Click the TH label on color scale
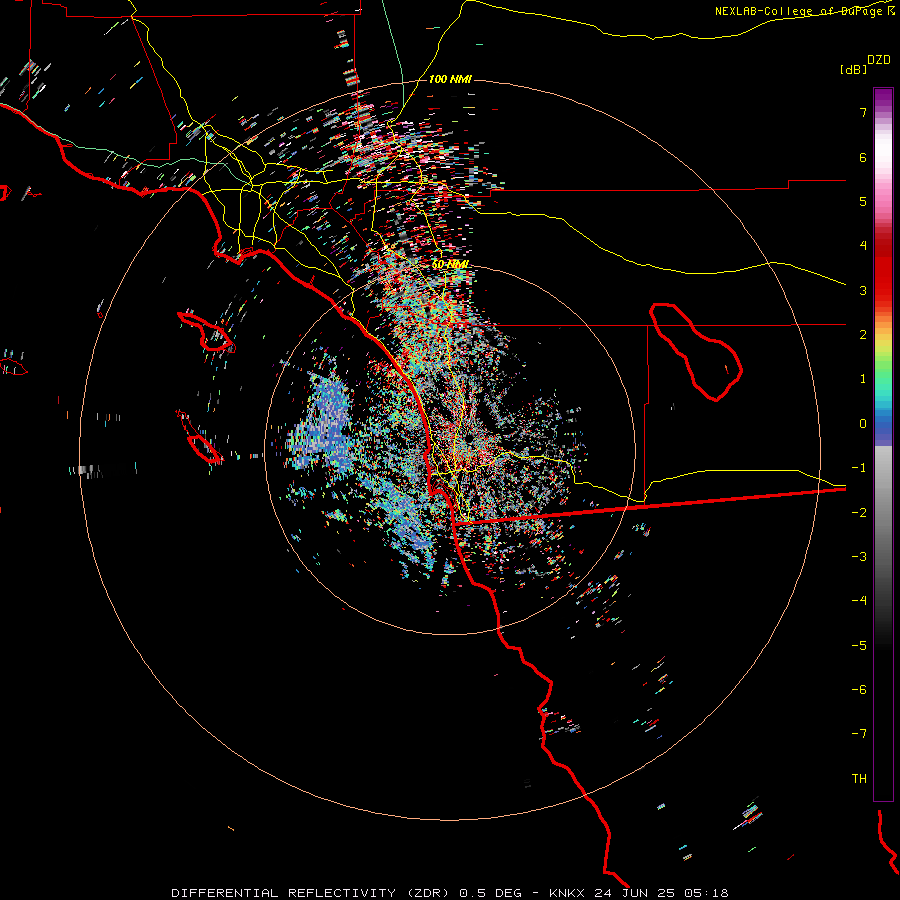The height and width of the screenshot is (900, 900). 859,778
